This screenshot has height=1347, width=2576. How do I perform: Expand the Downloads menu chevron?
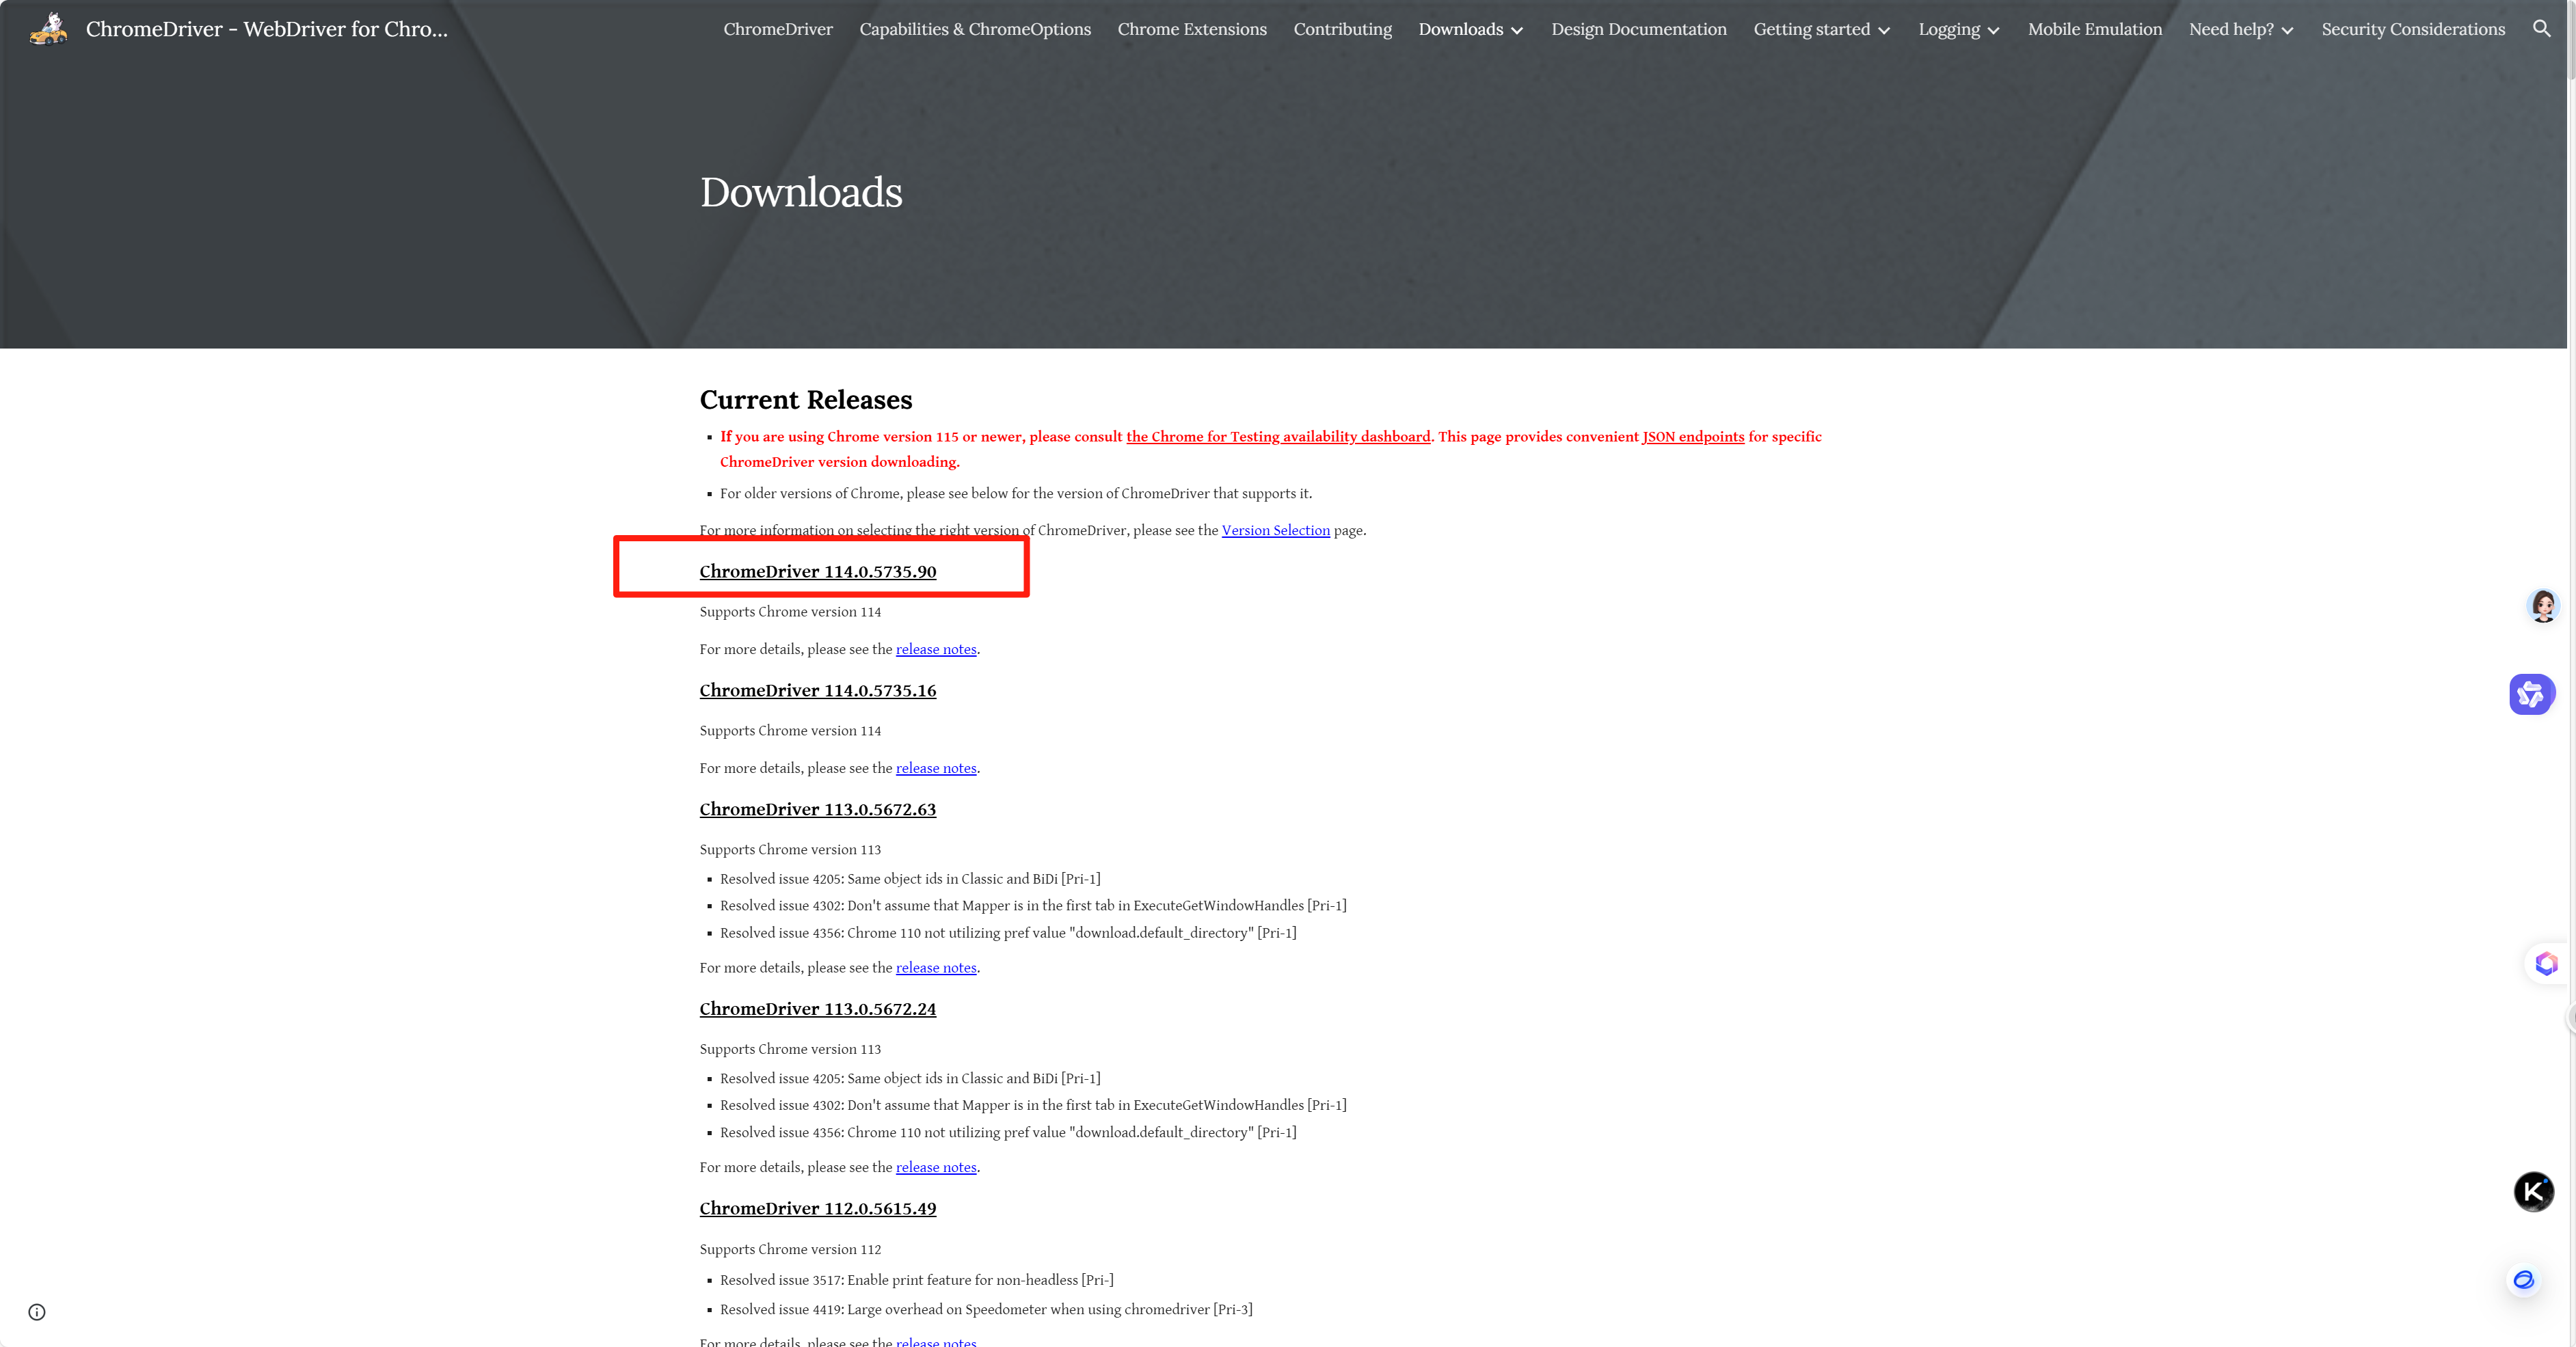[1517, 31]
